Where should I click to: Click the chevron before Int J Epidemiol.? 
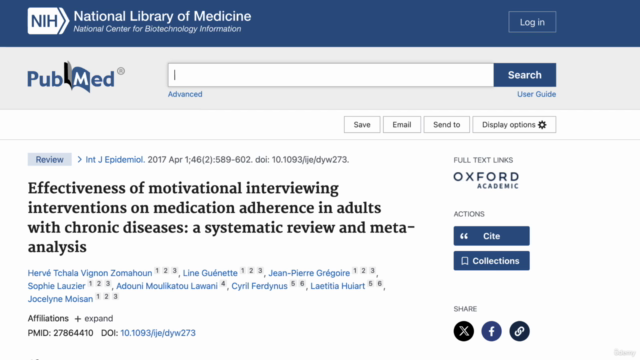80,160
